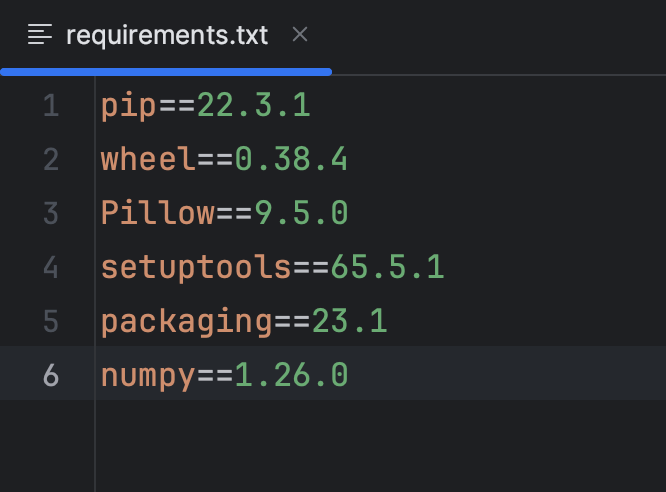Select the requirements.txt editor tab

pyautogui.click(x=167, y=35)
